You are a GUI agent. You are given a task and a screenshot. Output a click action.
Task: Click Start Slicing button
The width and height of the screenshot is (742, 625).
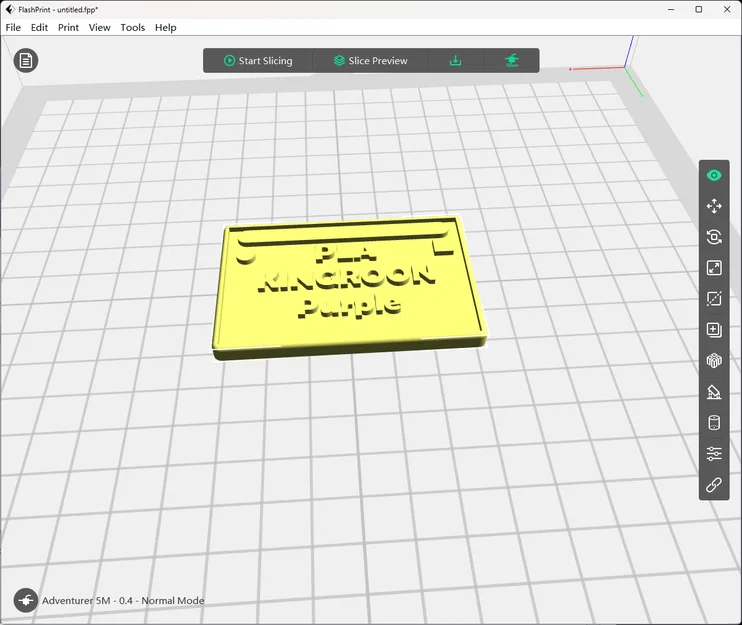(258, 61)
